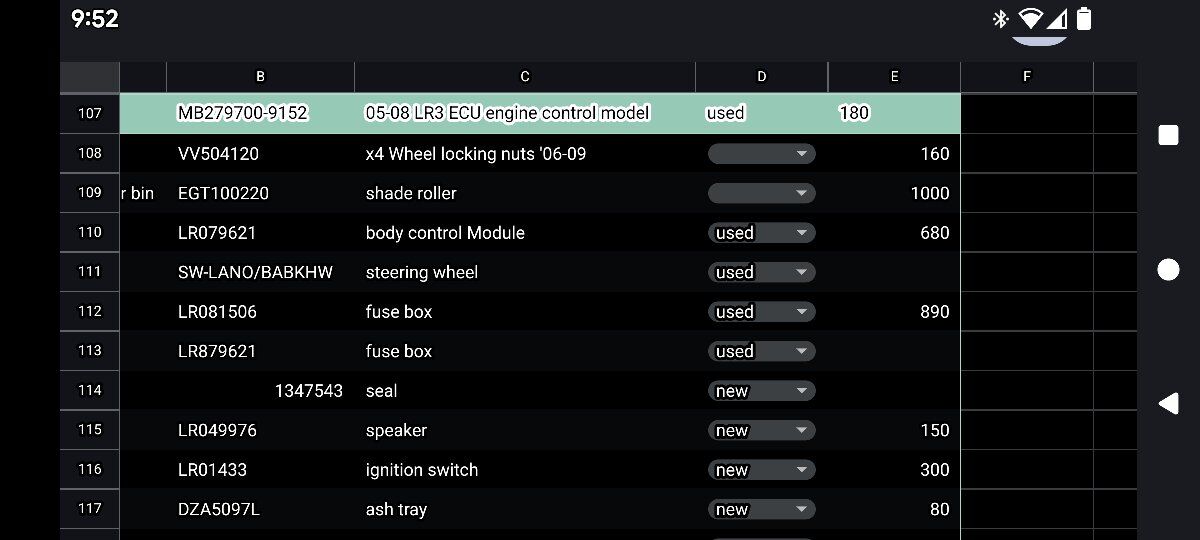Click row 114 number header
Screen dimensions: 1200x540
[x=90, y=391]
